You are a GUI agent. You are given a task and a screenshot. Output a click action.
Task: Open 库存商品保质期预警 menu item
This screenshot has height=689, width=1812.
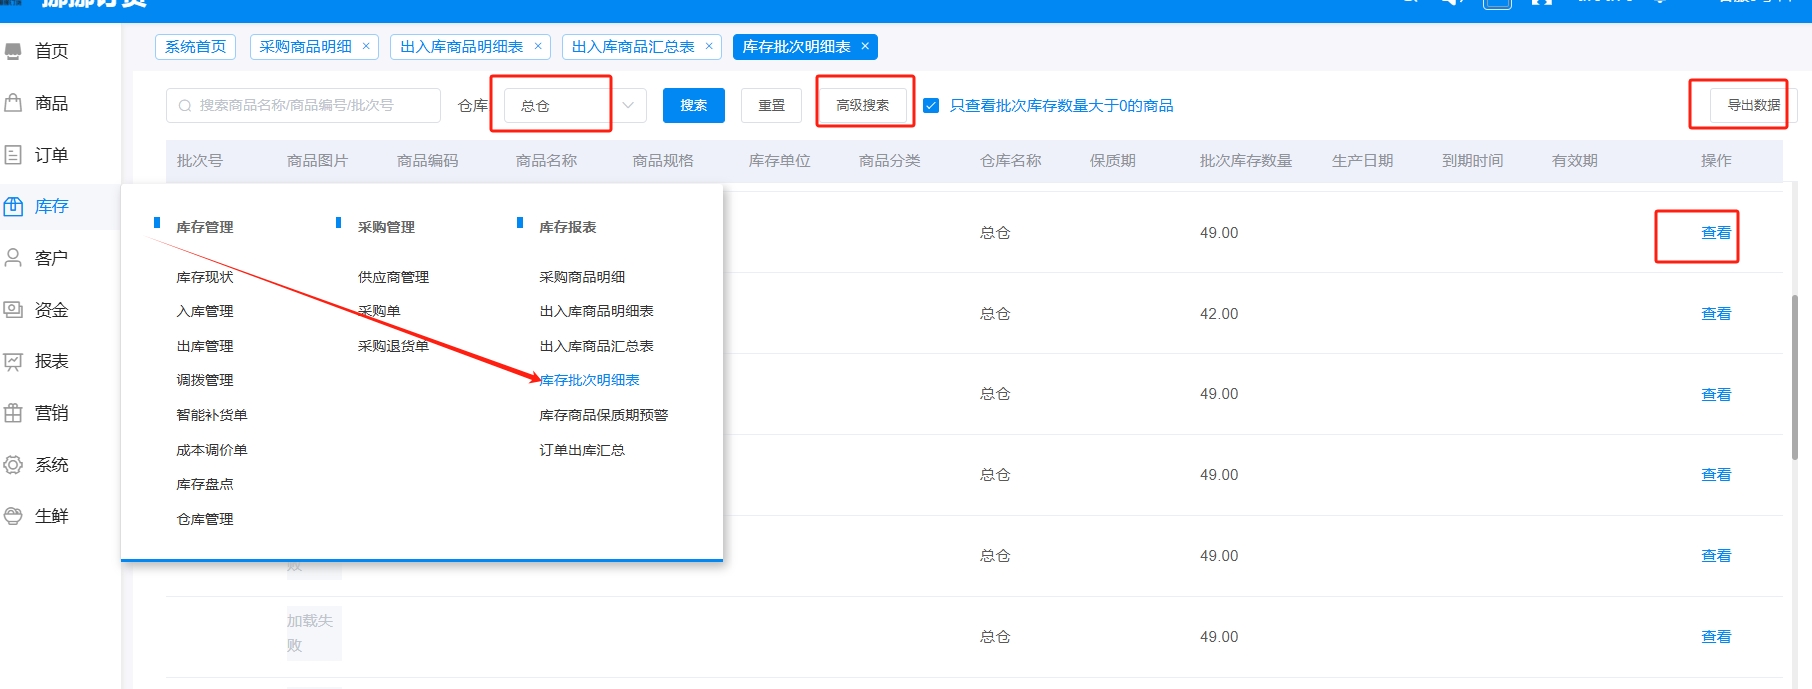point(603,415)
